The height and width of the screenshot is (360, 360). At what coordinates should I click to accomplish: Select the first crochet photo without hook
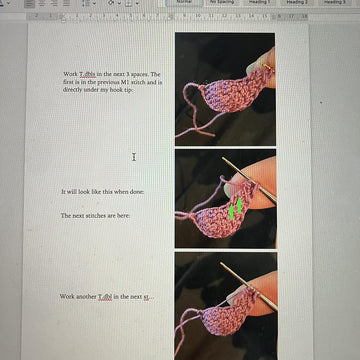tap(225, 89)
